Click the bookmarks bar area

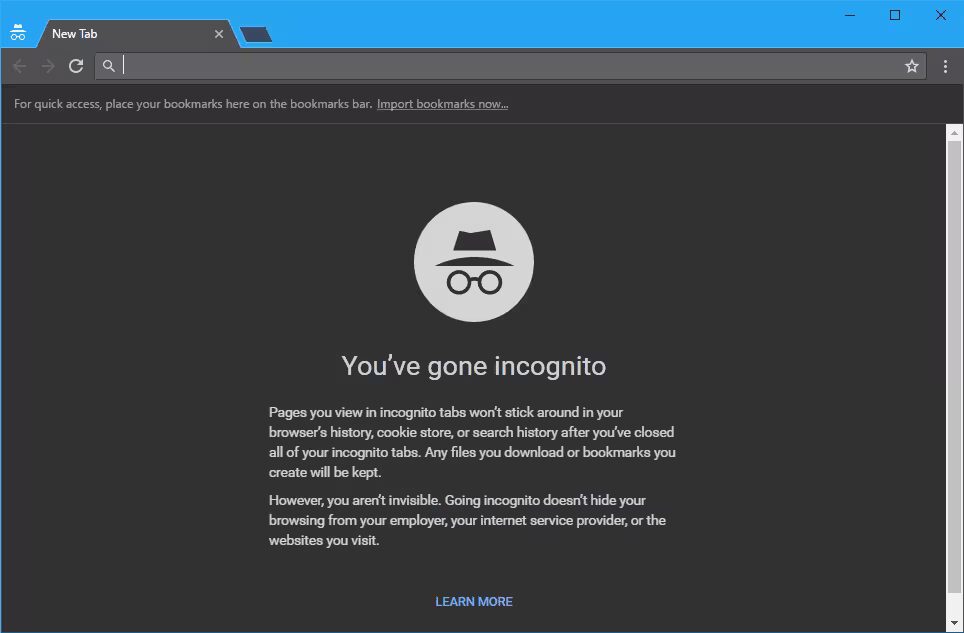pyautogui.click(x=700, y=103)
